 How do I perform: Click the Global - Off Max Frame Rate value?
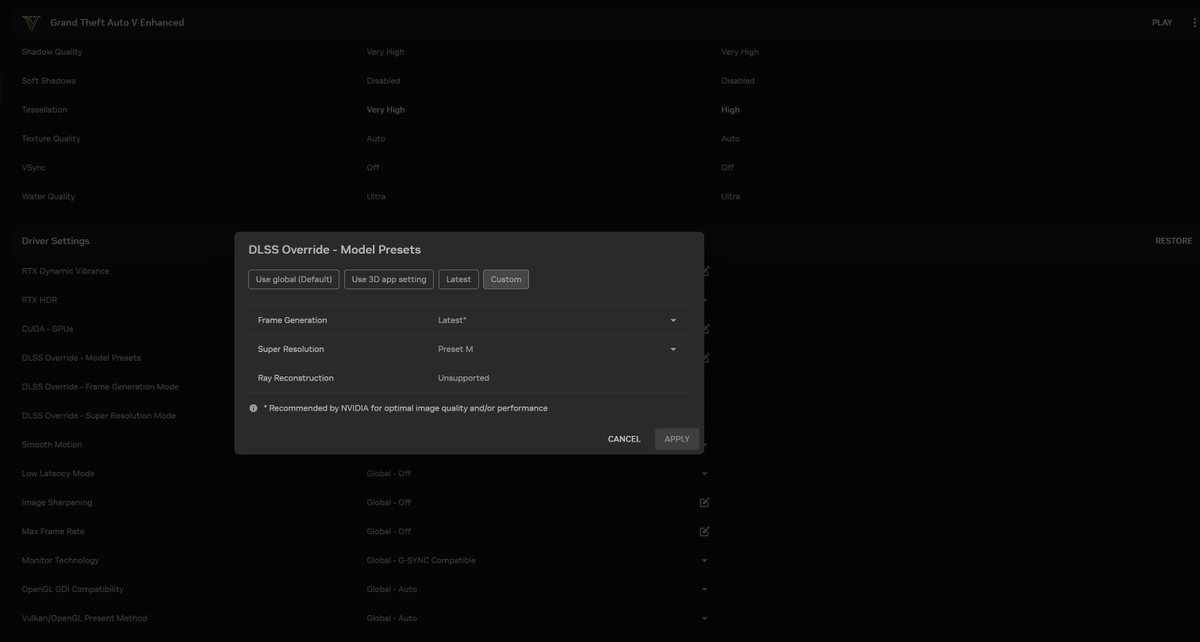pos(389,531)
